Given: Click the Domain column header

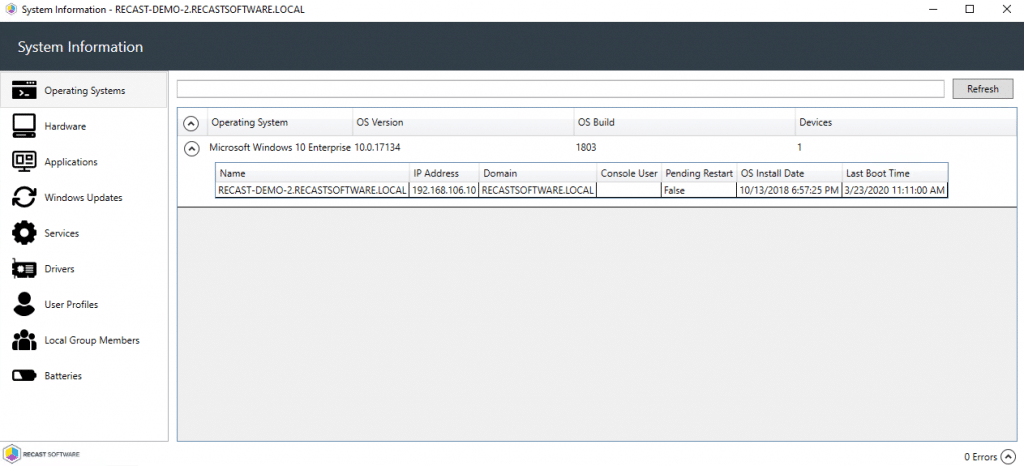Looking at the screenshot, I should [538, 174].
